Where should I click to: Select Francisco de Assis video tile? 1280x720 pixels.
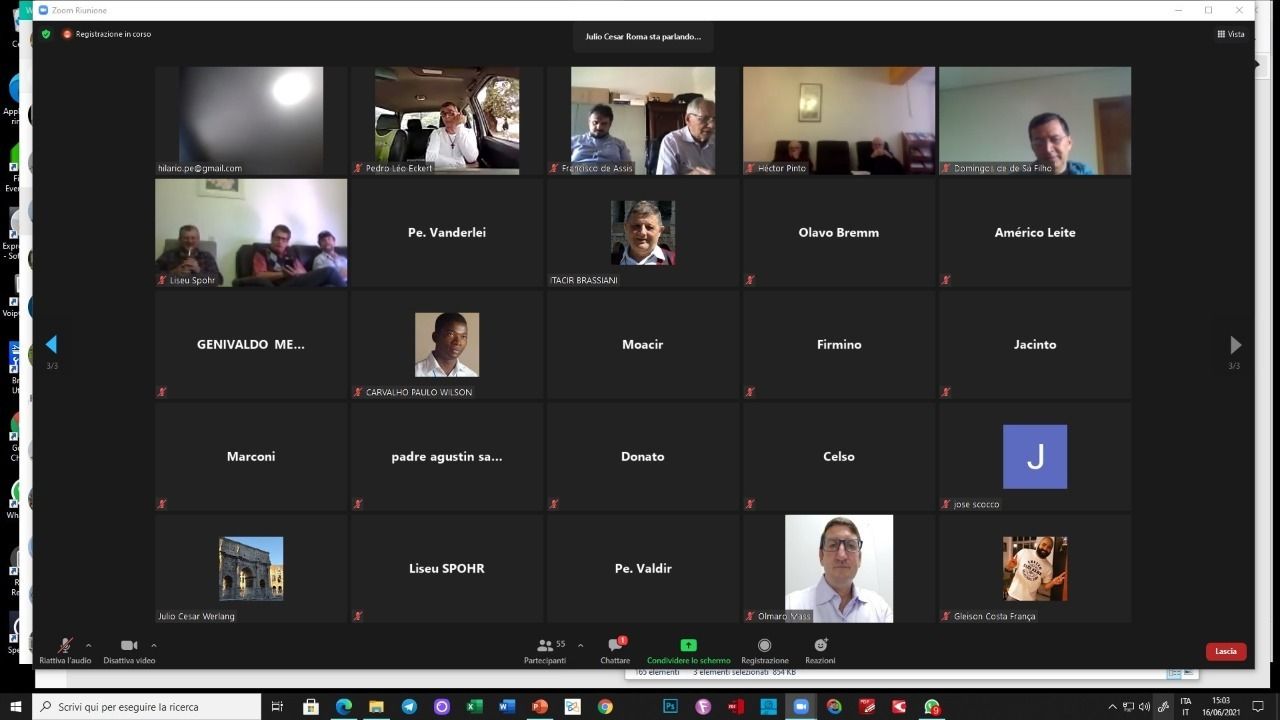[x=643, y=121]
